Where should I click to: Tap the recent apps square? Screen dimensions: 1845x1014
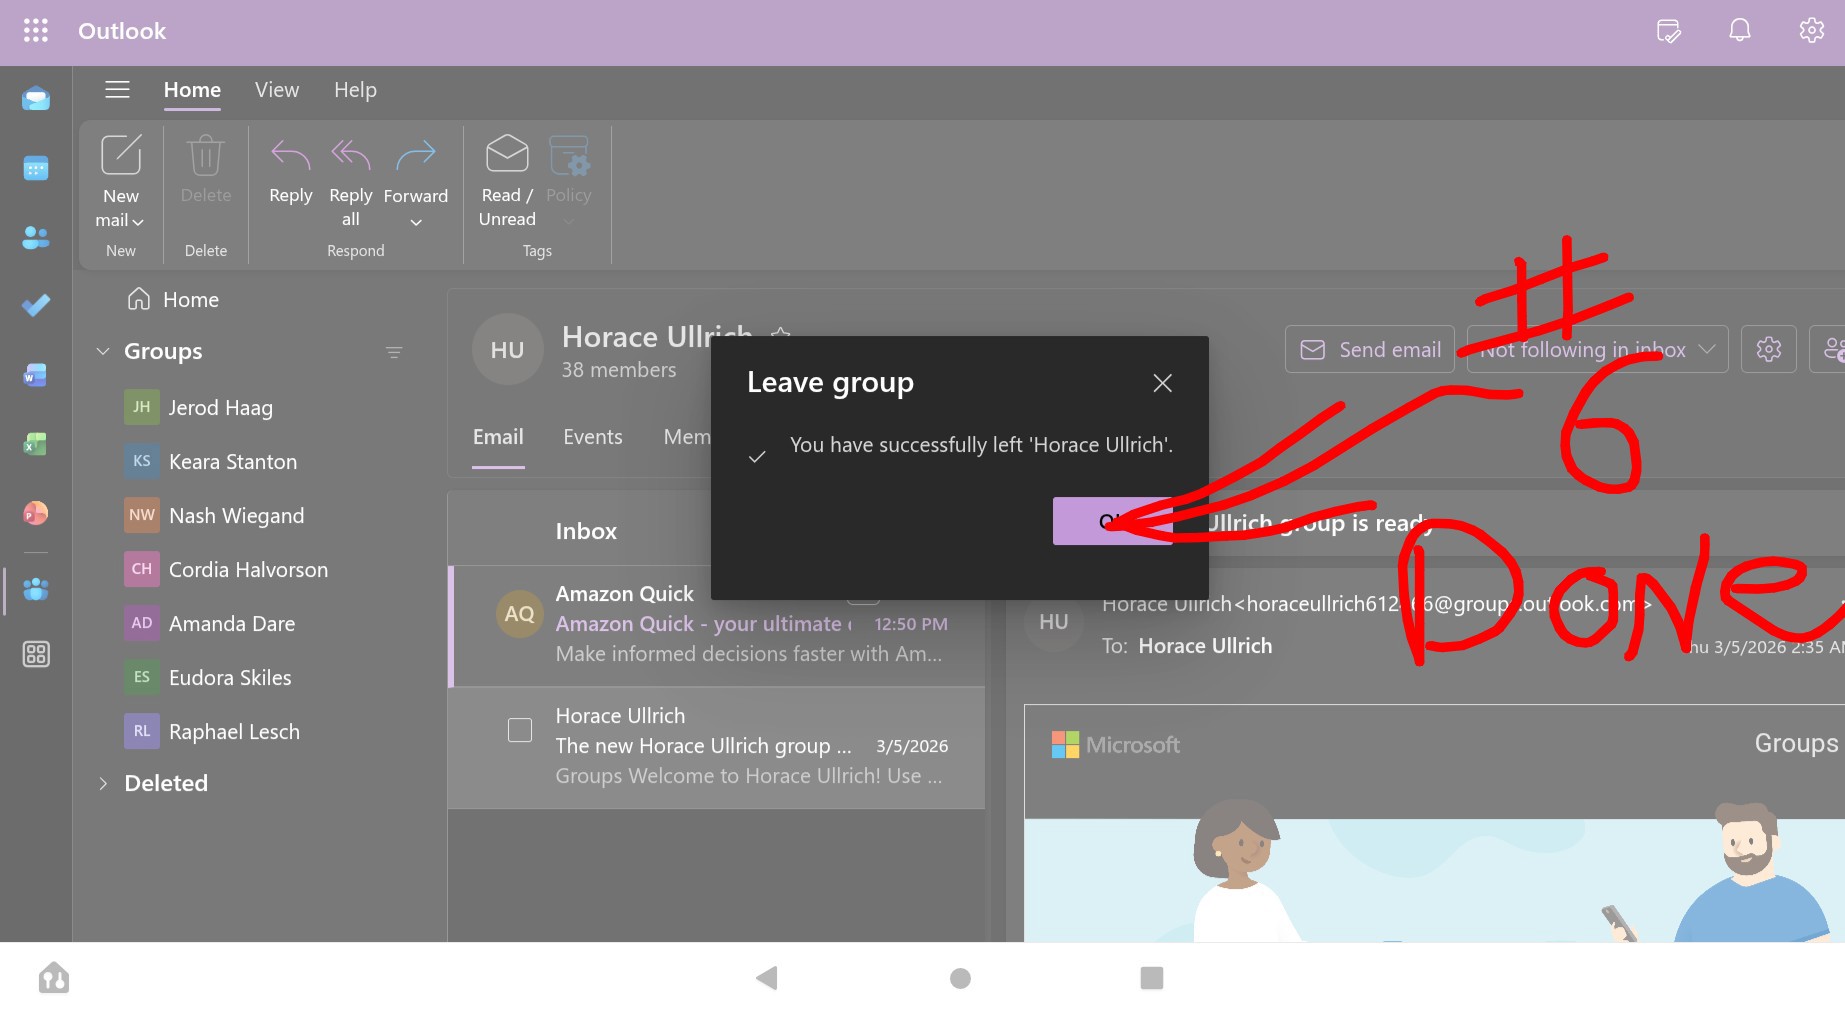click(x=1152, y=978)
